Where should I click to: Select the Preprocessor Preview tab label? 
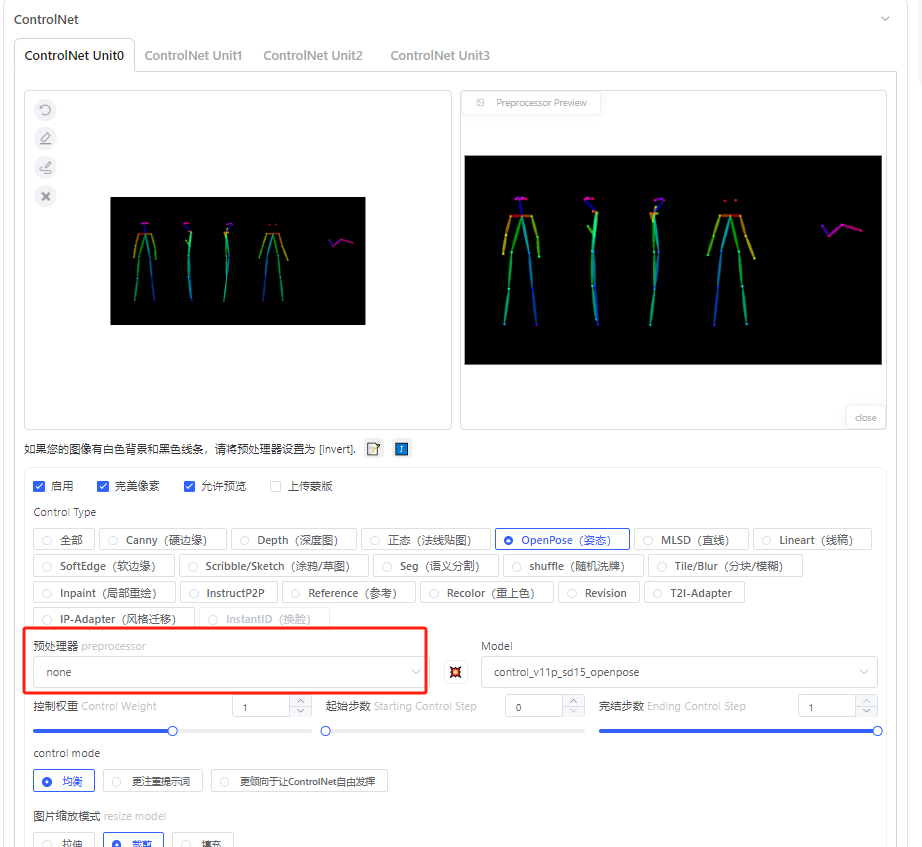531,103
